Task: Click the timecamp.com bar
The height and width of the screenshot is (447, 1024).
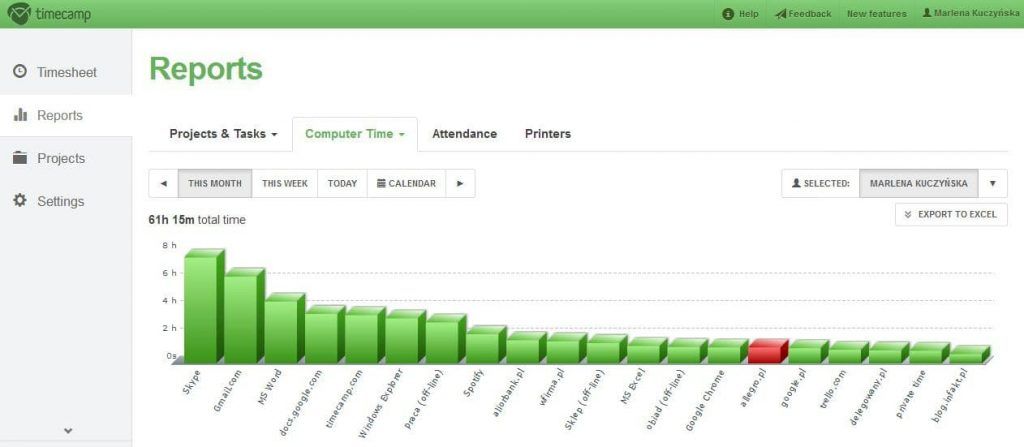Action: point(364,335)
